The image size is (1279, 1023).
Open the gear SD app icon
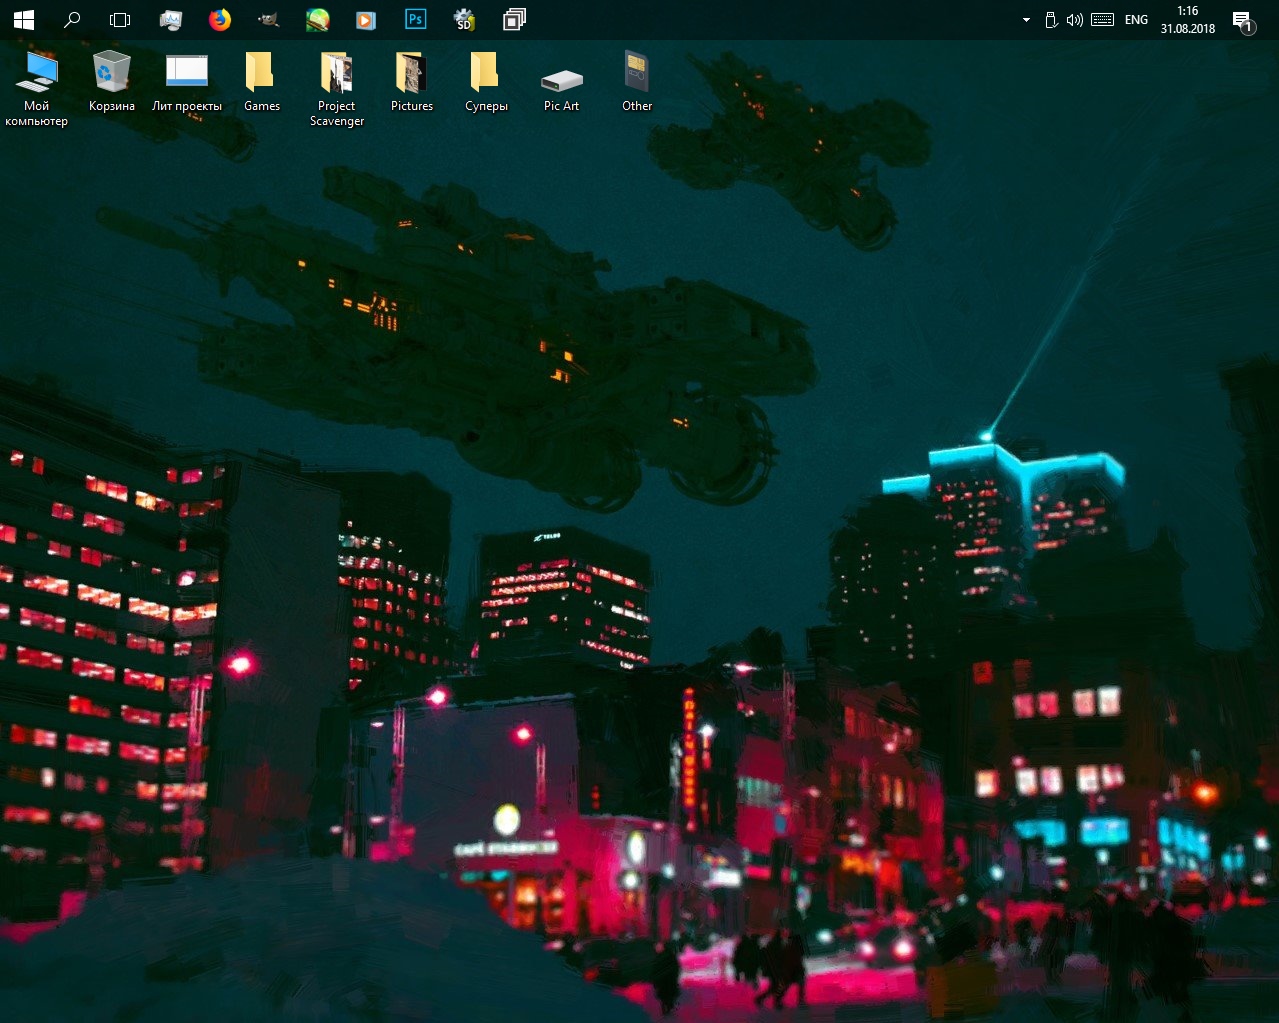click(464, 20)
